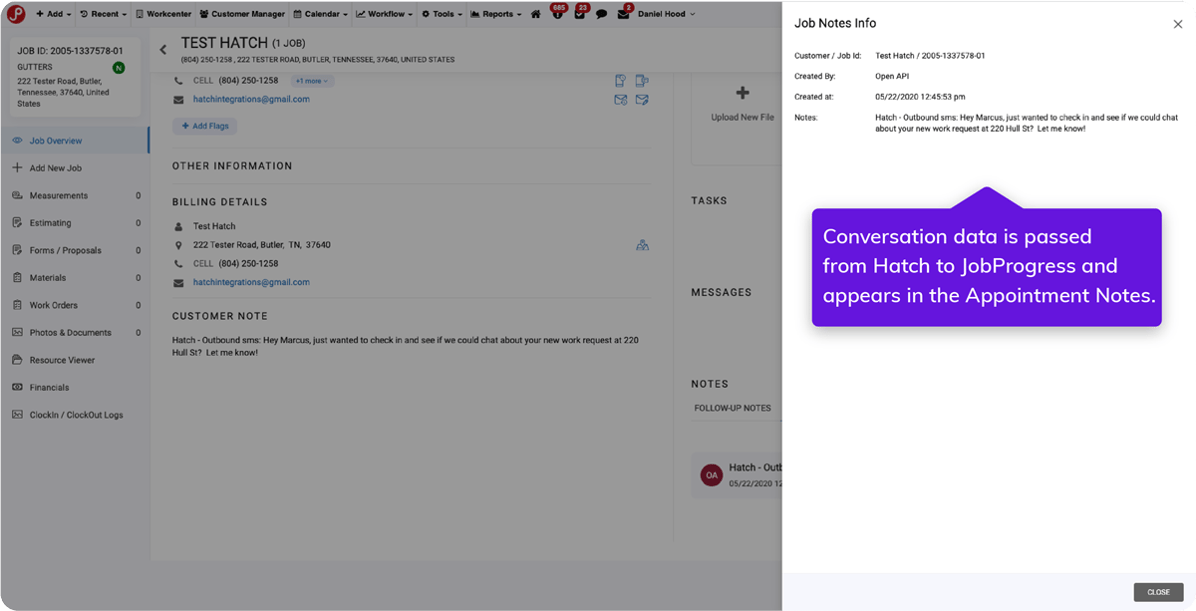The width and height of the screenshot is (1196, 611).
Task: Click the Upload New File plus icon
Action: pyautogui.click(x=742, y=93)
